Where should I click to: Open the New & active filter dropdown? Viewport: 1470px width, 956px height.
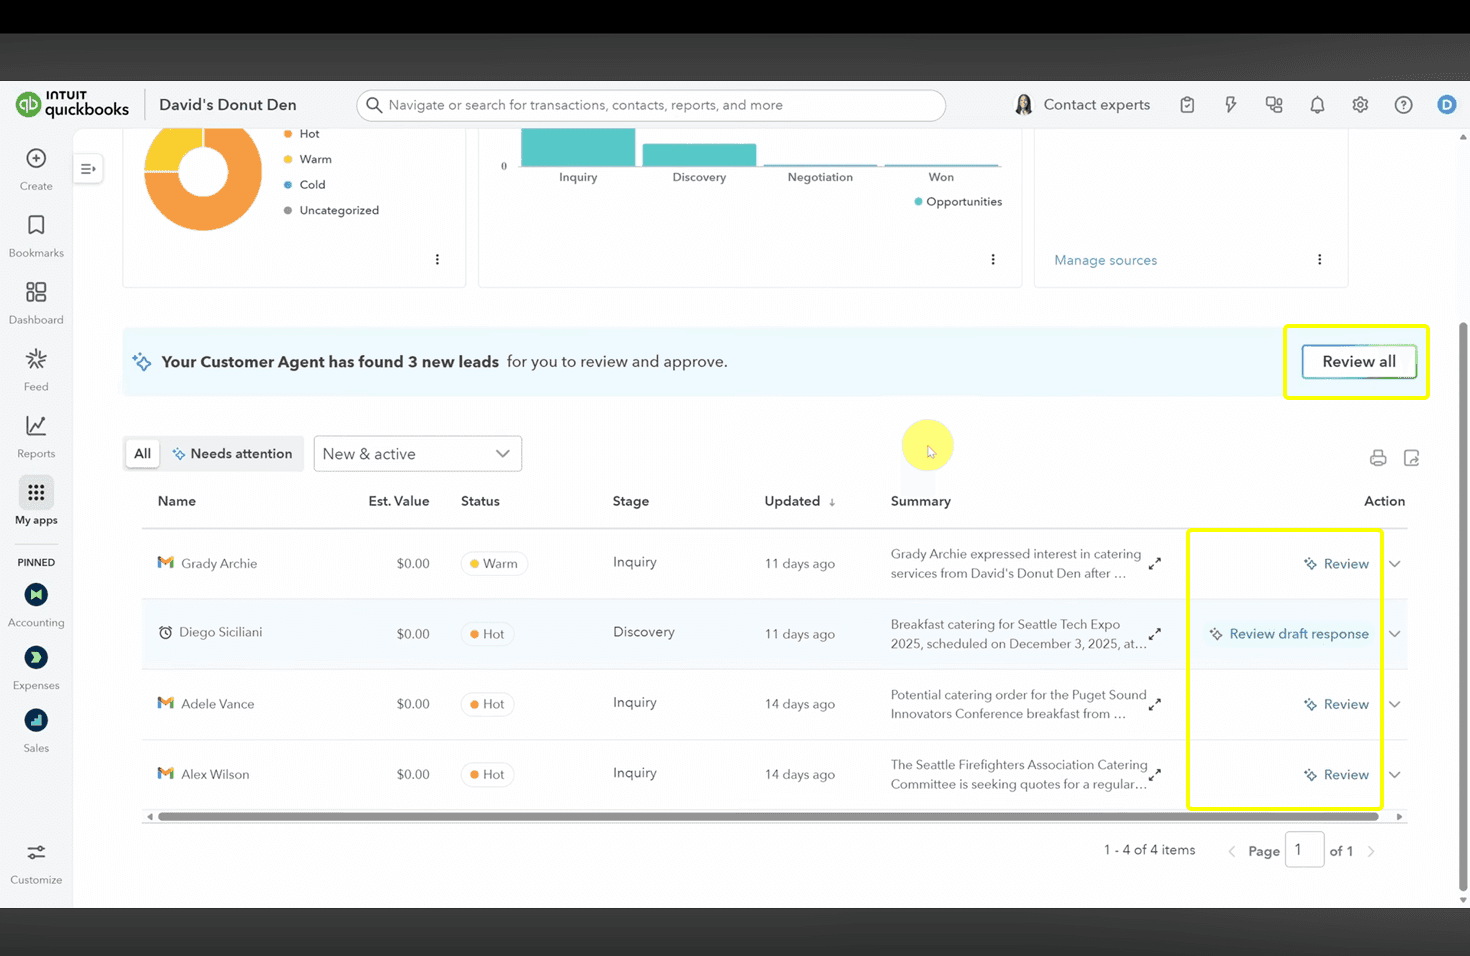tap(418, 454)
